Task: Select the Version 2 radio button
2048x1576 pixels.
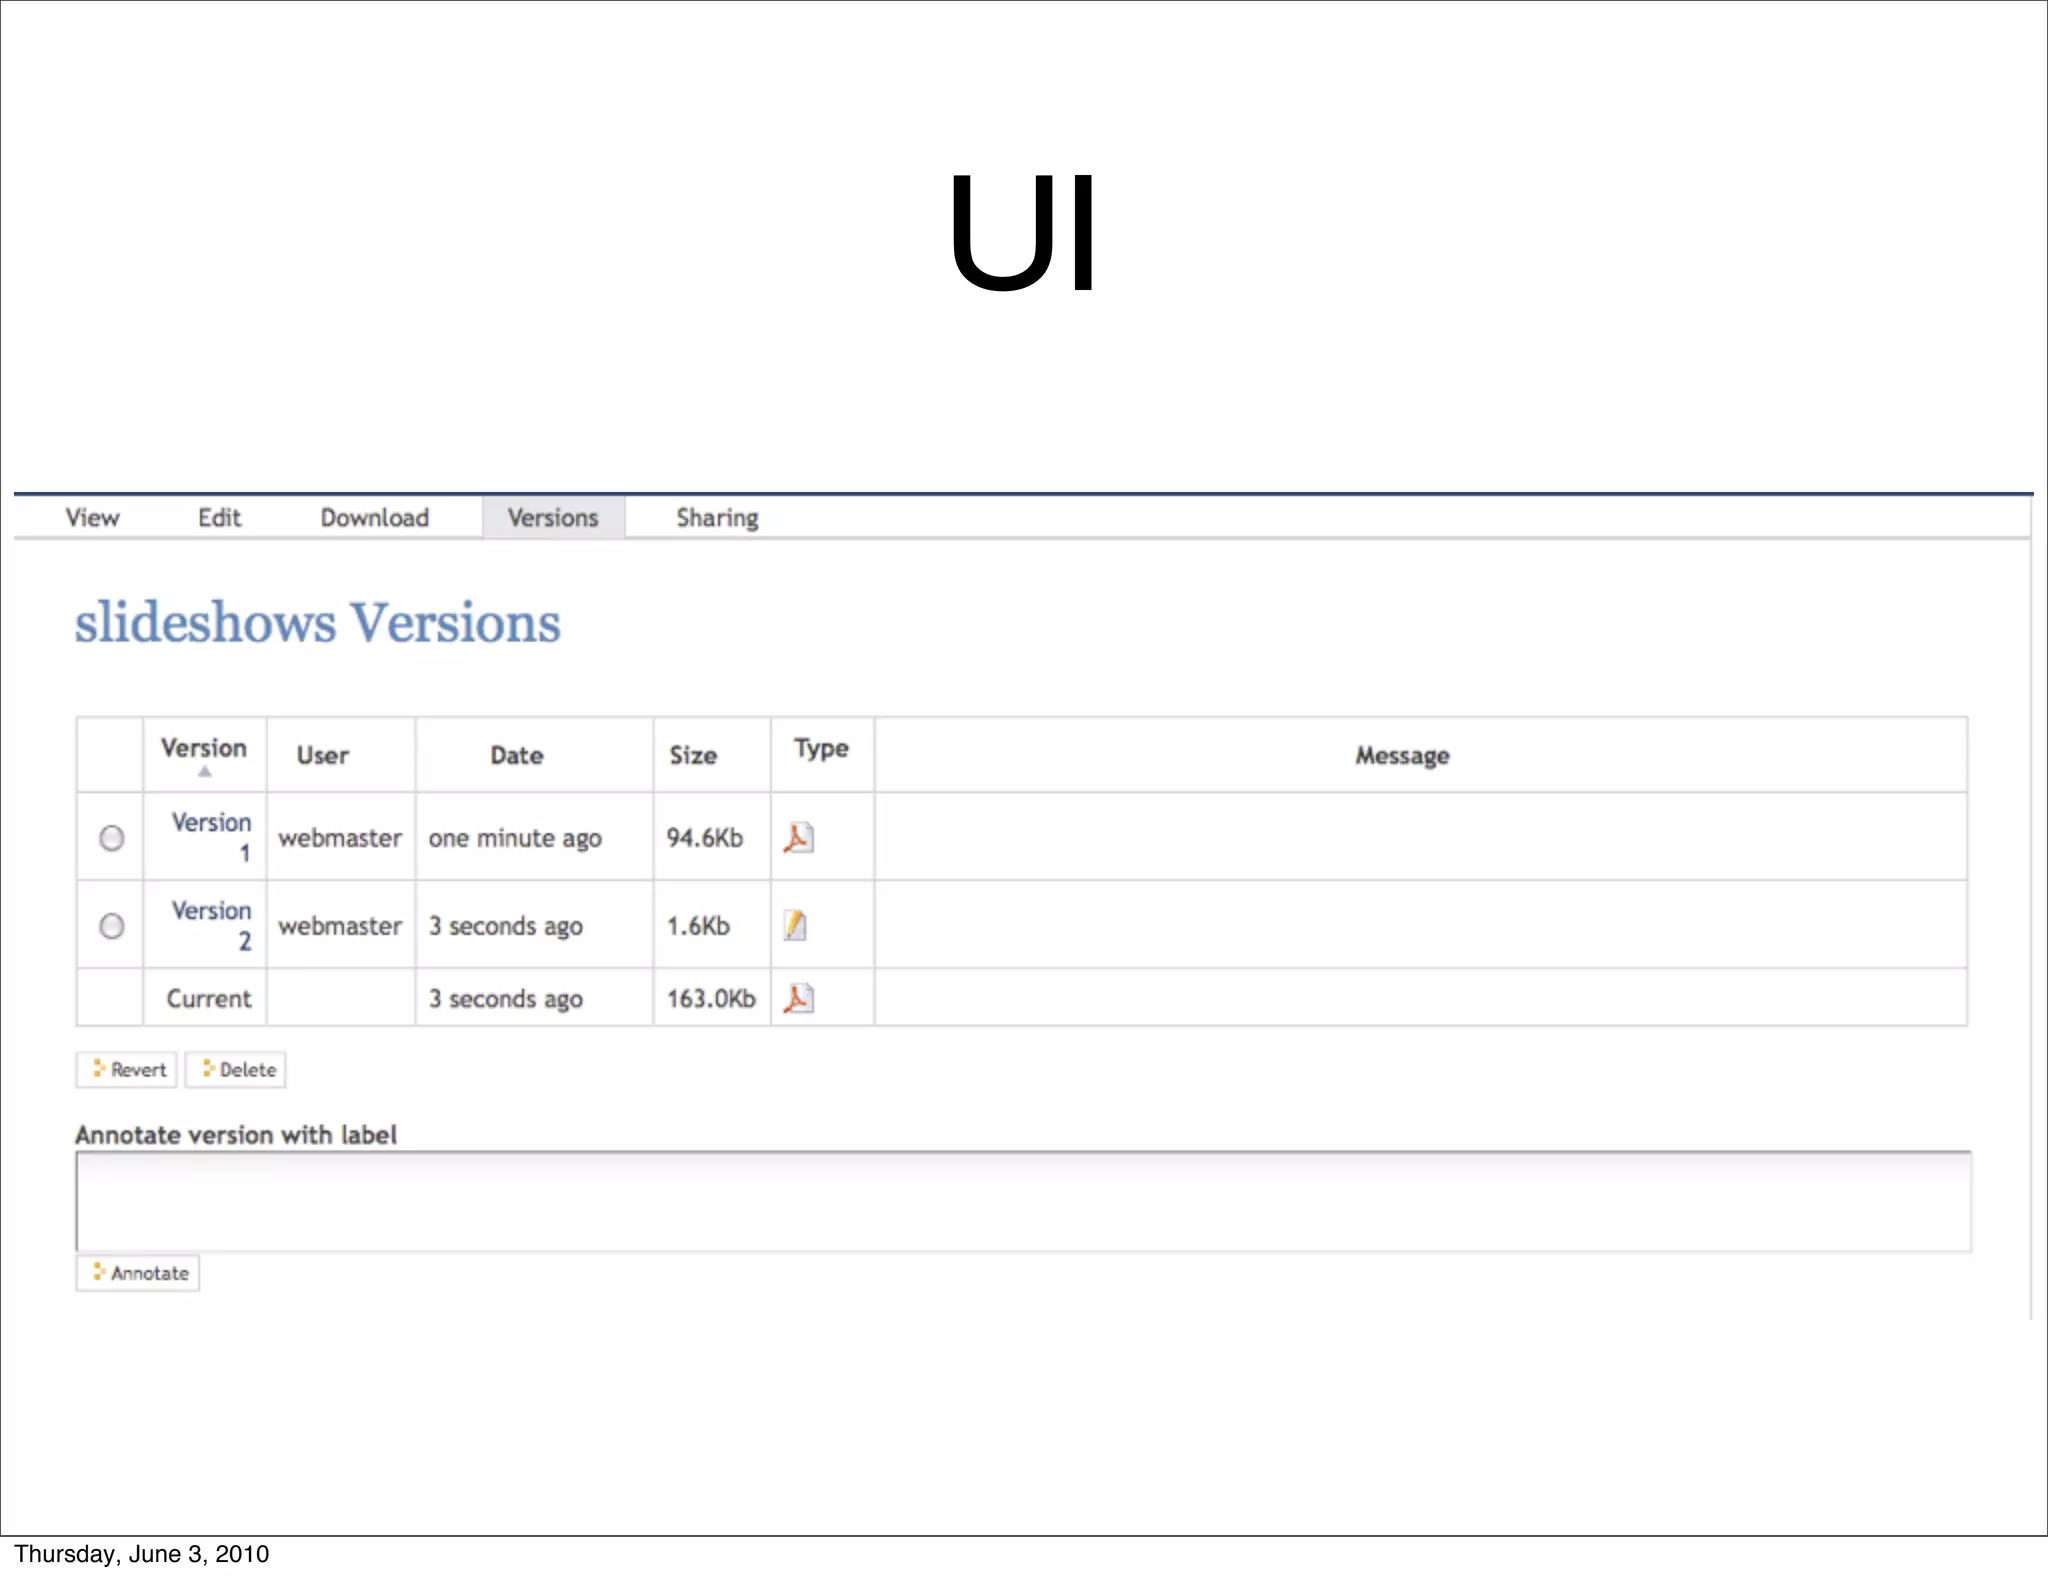Action: 112,926
